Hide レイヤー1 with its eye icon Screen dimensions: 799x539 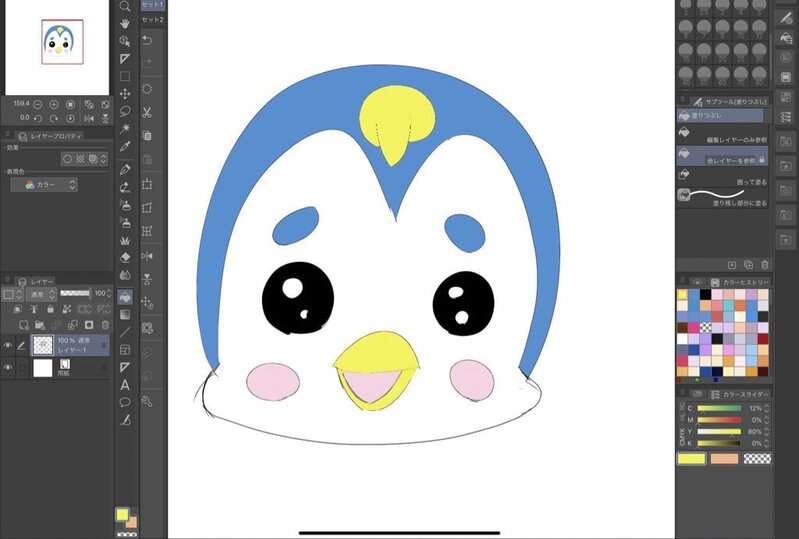[x=8, y=345]
